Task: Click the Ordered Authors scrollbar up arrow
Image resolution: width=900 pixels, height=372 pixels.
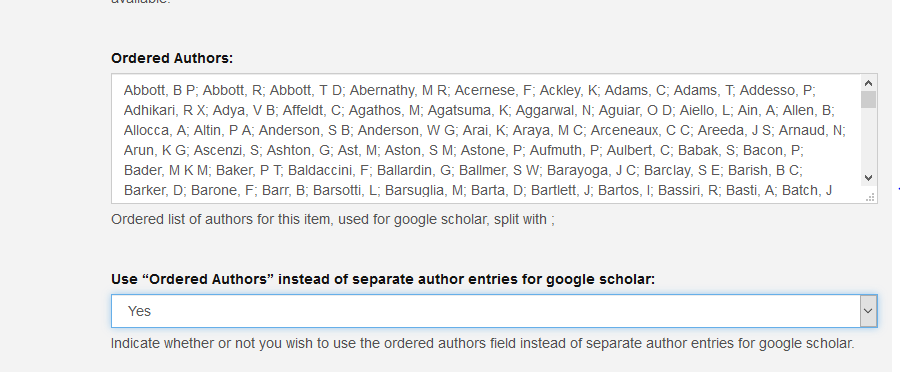Action: click(x=868, y=83)
